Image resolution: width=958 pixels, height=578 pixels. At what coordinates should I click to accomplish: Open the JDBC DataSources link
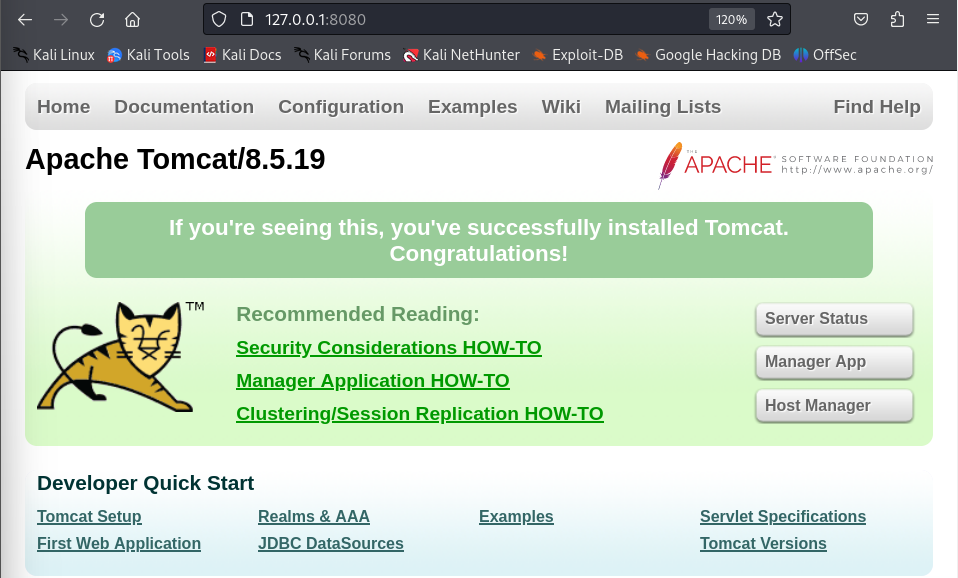tap(331, 544)
